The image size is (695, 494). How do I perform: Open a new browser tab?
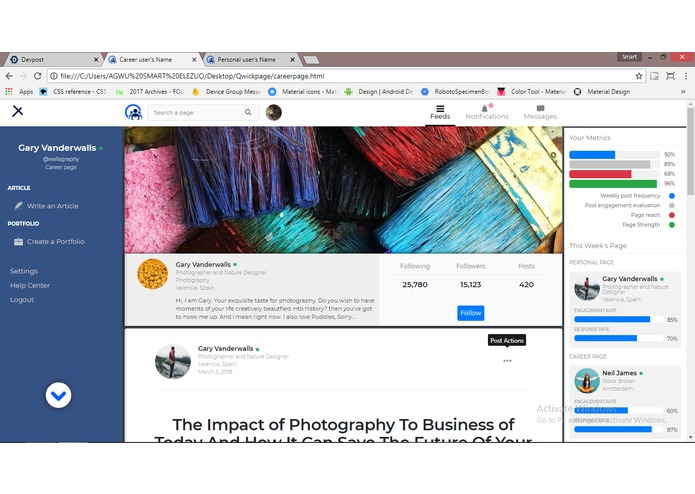311,59
